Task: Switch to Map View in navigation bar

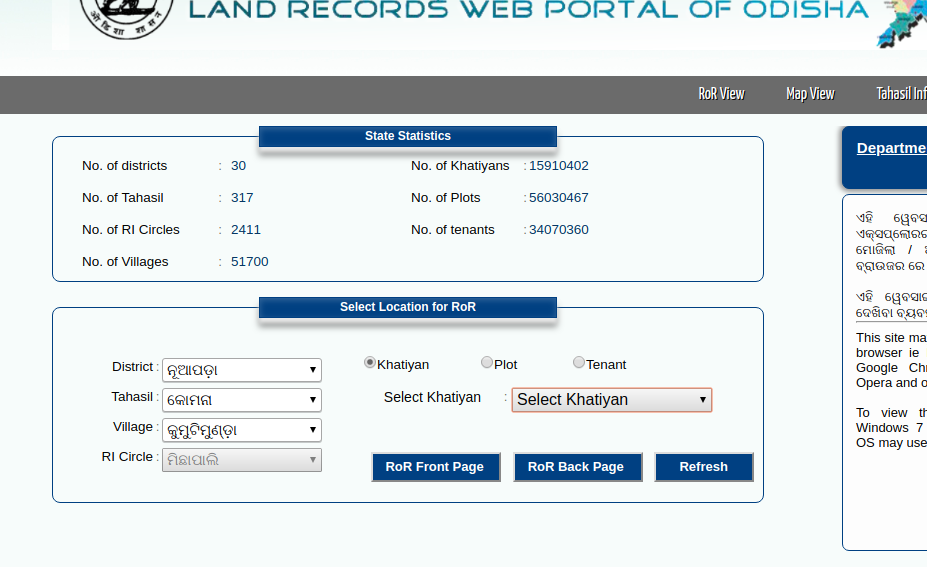Action: 810,94
